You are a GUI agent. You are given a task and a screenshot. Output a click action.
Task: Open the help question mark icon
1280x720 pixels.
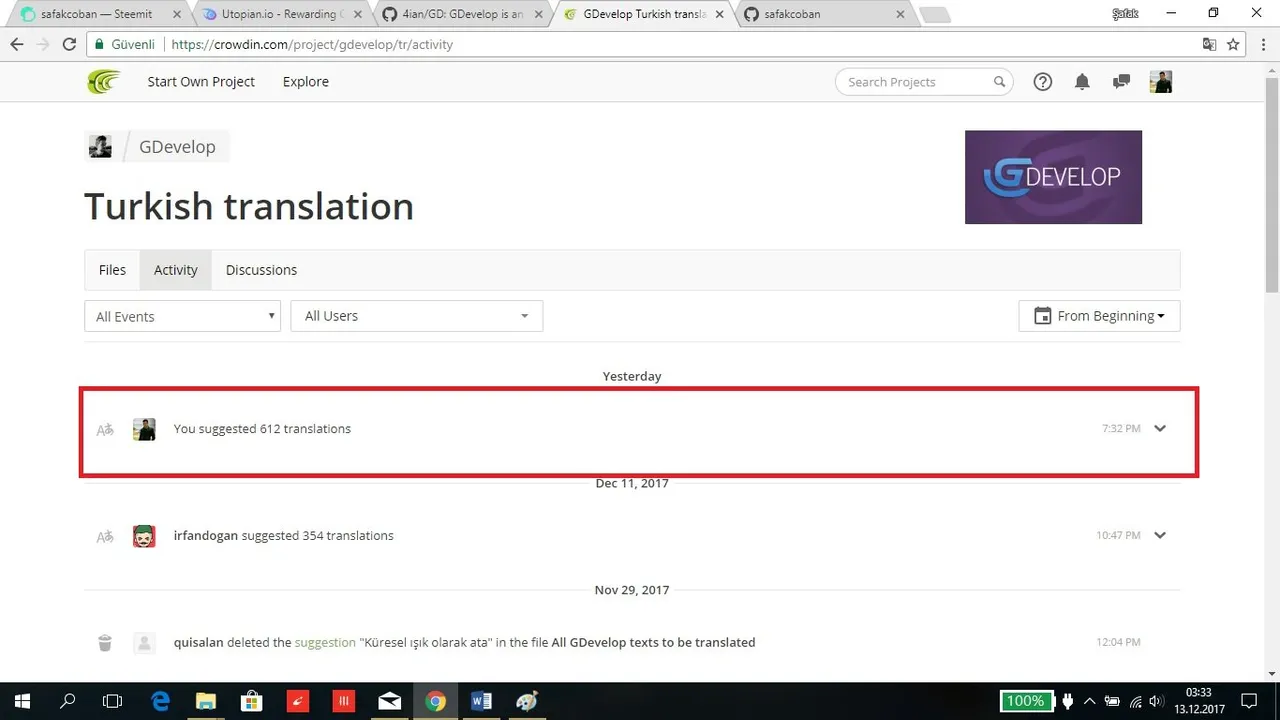point(1043,82)
